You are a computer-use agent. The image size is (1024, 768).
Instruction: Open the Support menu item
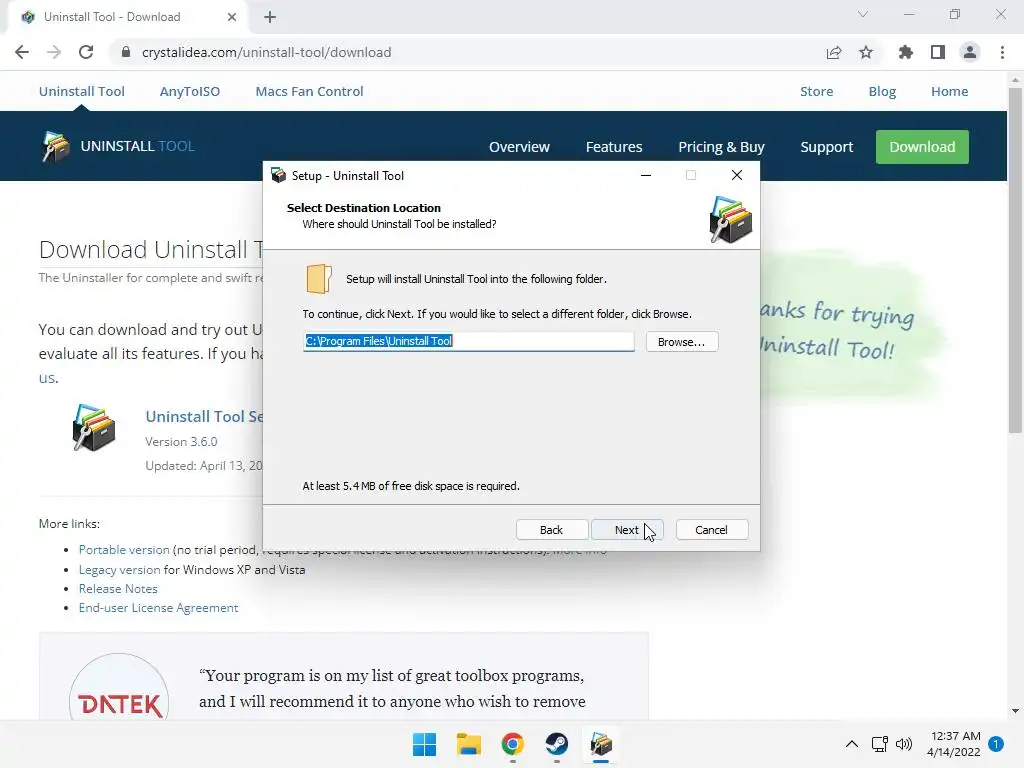[x=827, y=147]
